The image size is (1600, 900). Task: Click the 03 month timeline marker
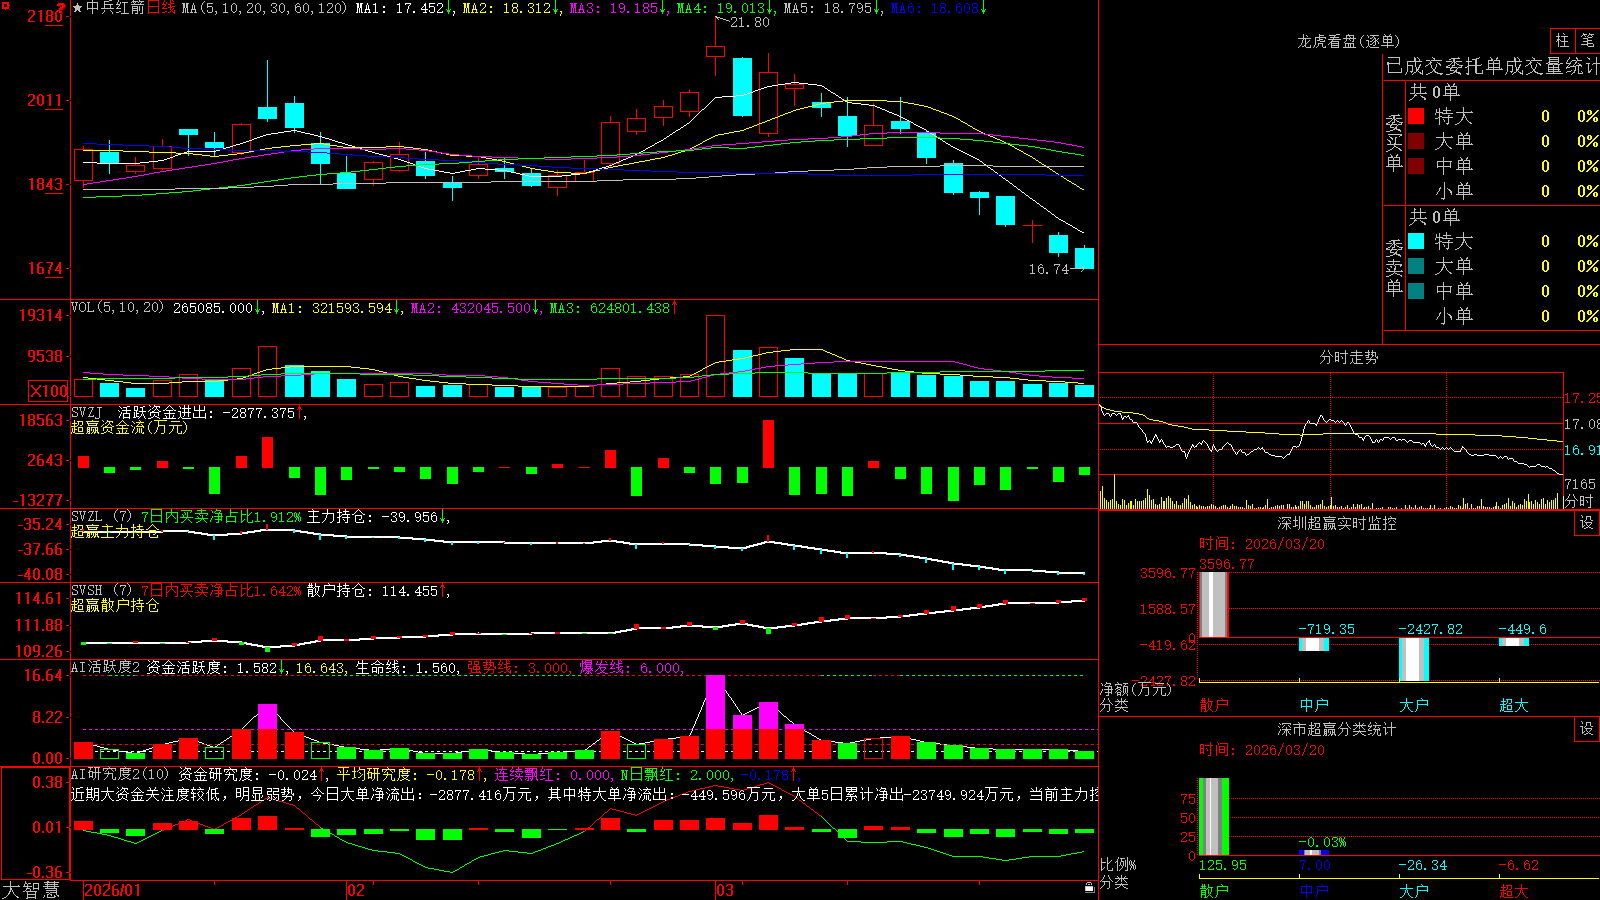point(725,890)
